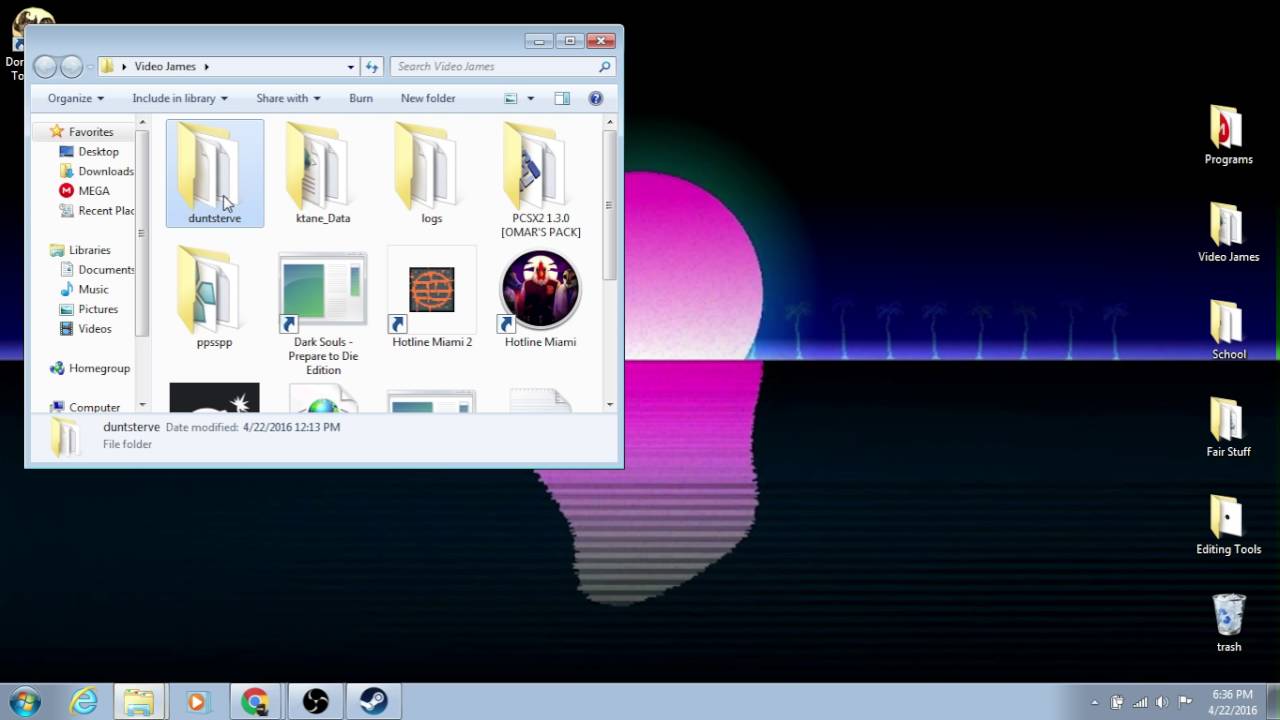Image resolution: width=1280 pixels, height=720 pixels.
Task: Open Homegroup in navigation pane
Action: click(99, 368)
